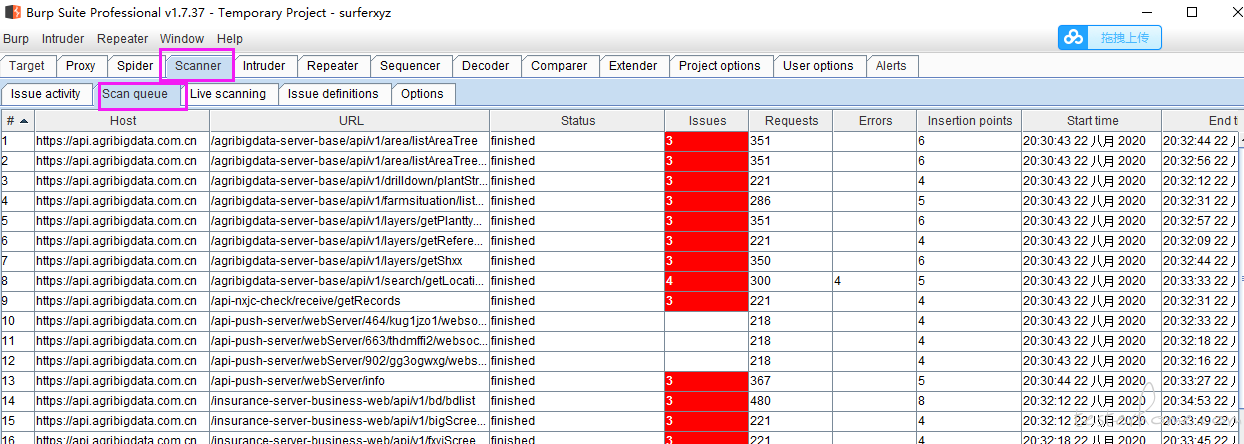
Task: Click the cloud upload icon button
Action: [x=1074, y=38]
